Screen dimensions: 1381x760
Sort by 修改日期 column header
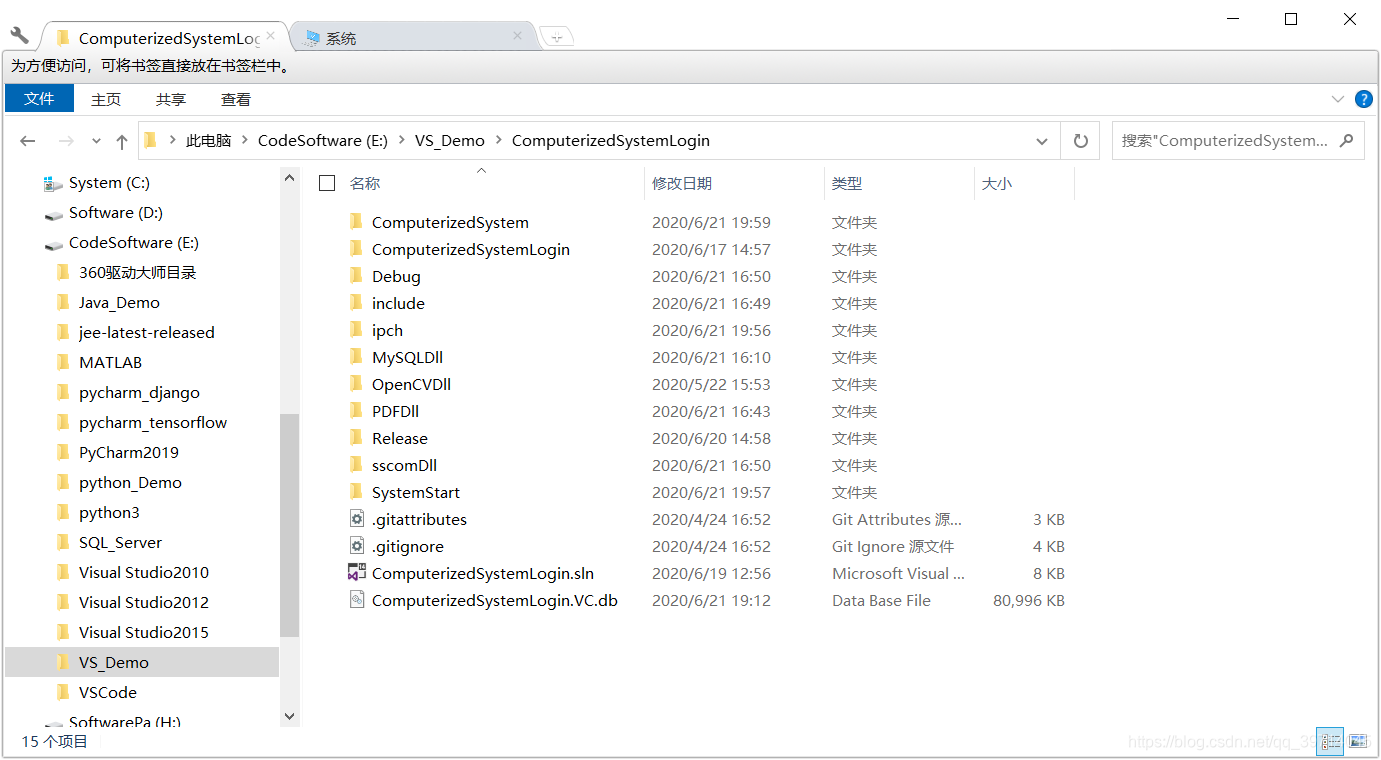682,184
